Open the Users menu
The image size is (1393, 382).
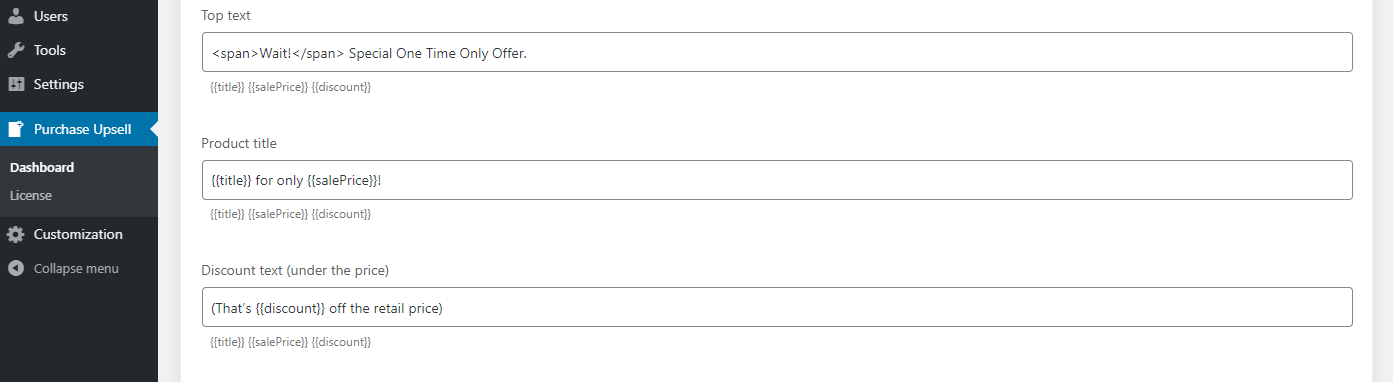(x=79, y=16)
